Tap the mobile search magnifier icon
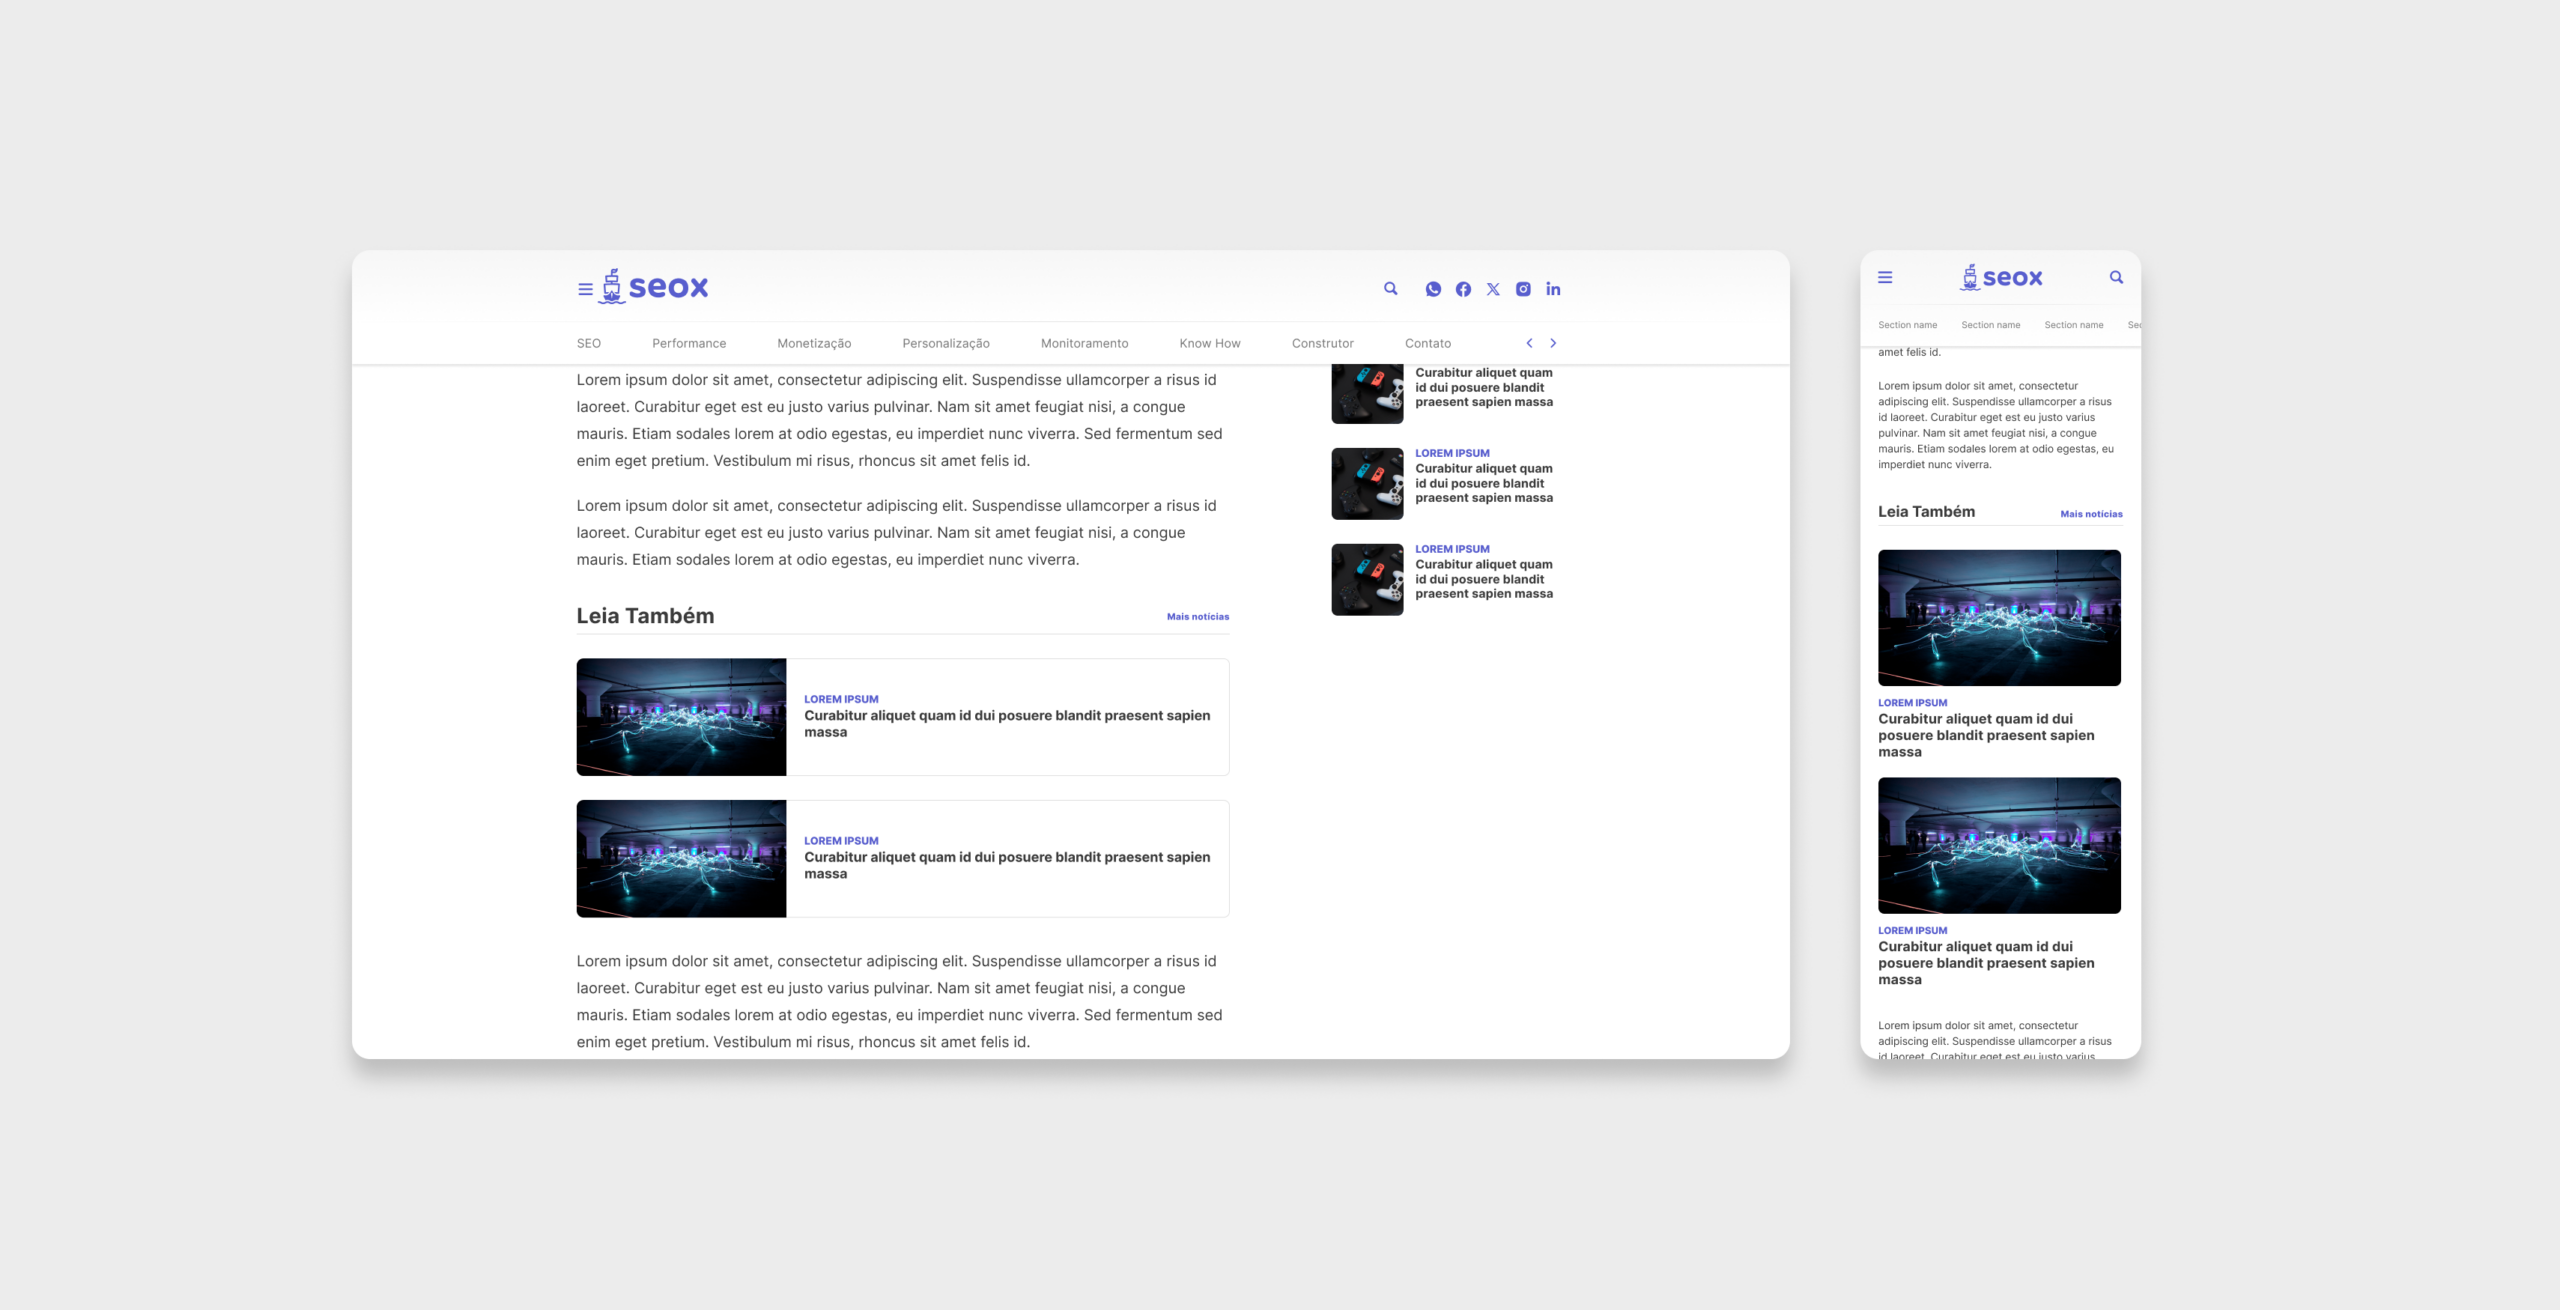Screen dimensions: 2560x1310 point(2116,278)
